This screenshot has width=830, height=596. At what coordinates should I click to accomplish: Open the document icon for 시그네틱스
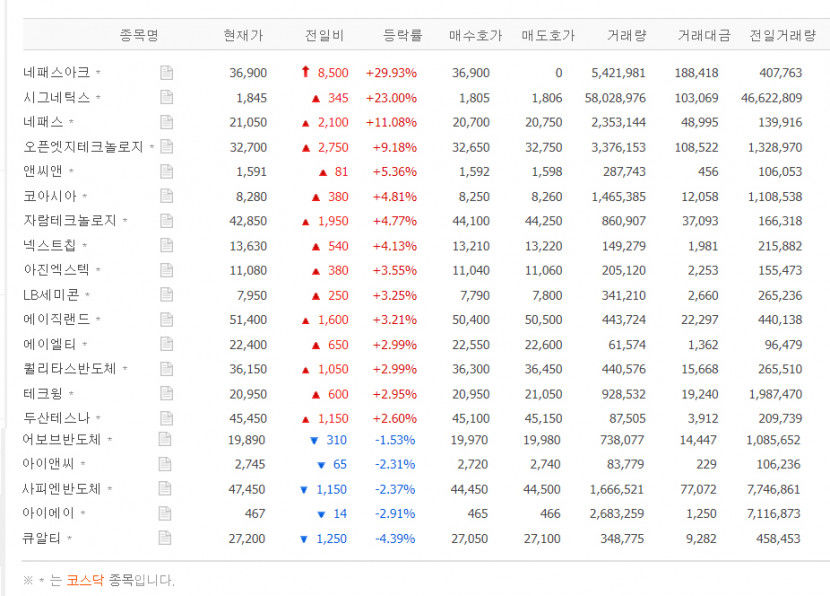pyautogui.click(x=166, y=97)
